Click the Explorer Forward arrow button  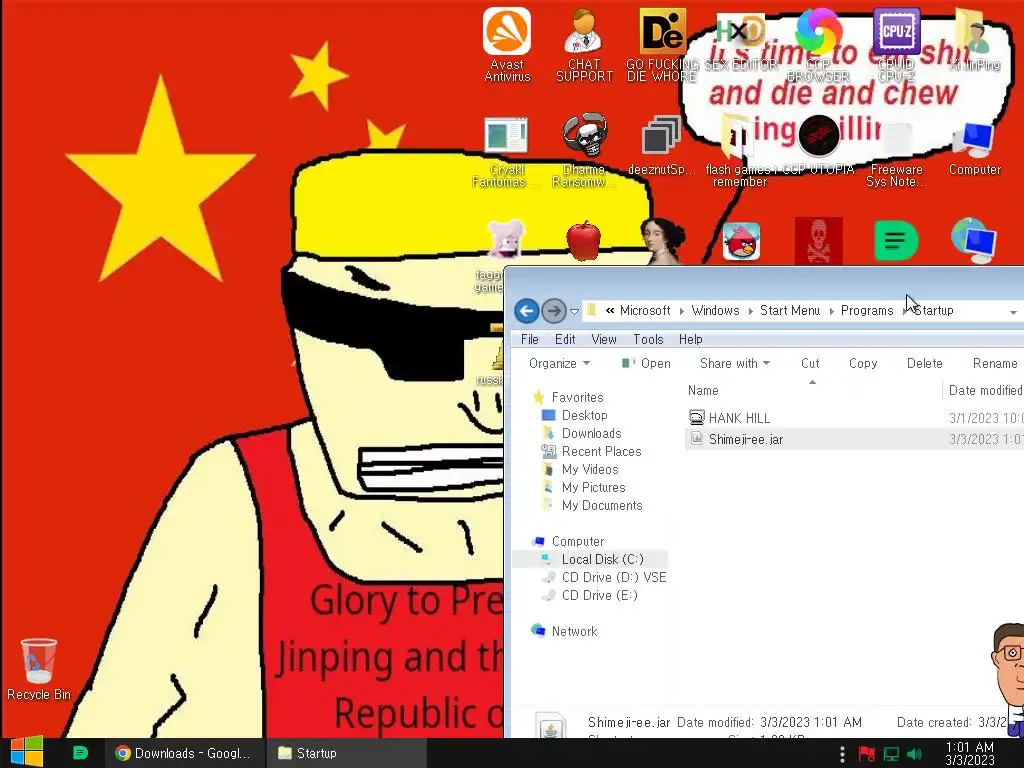coord(554,311)
